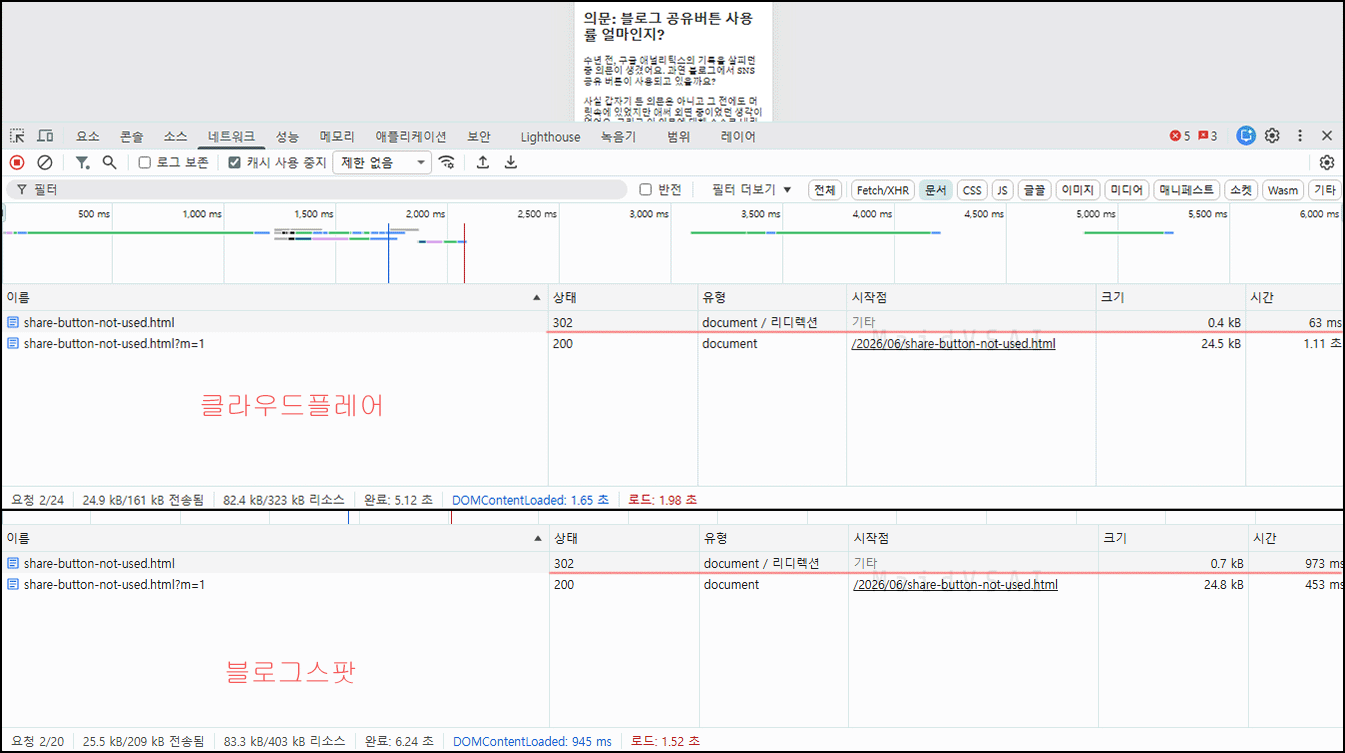The height and width of the screenshot is (753, 1345).
Task: Sort by the top table's 상태 column header
Action: [623, 298]
